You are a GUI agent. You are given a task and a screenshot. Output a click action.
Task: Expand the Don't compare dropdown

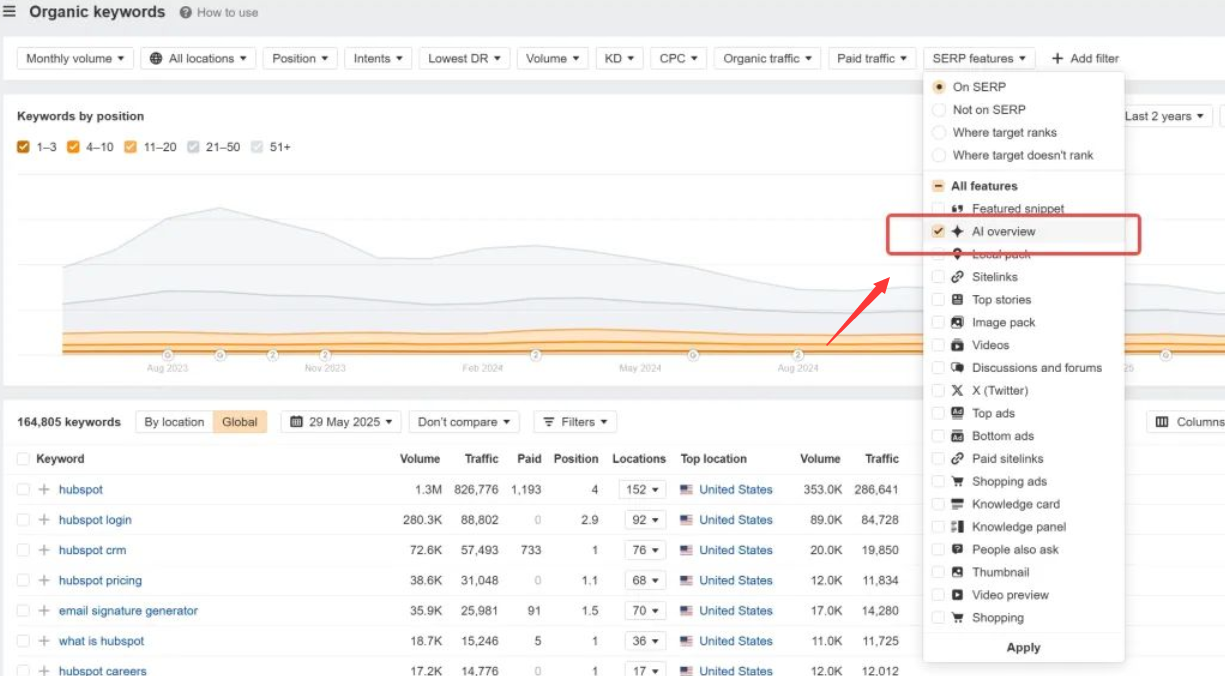point(464,422)
